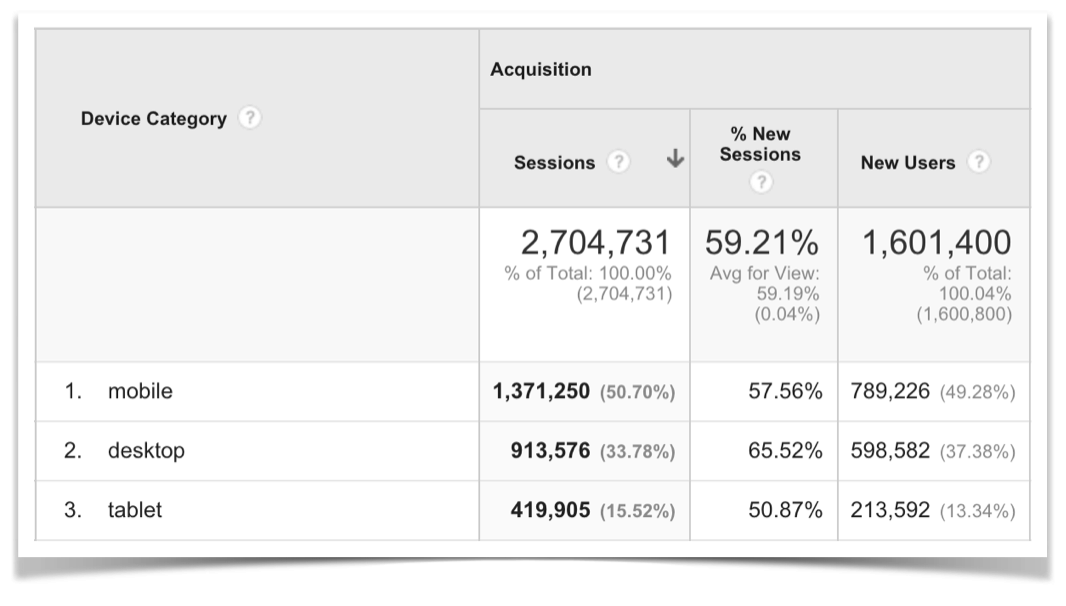Click the % New Sessions help icon
Image resolution: width=1066 pixels, height=606 pixels.
pyautogui.click(x=762, y=182)
